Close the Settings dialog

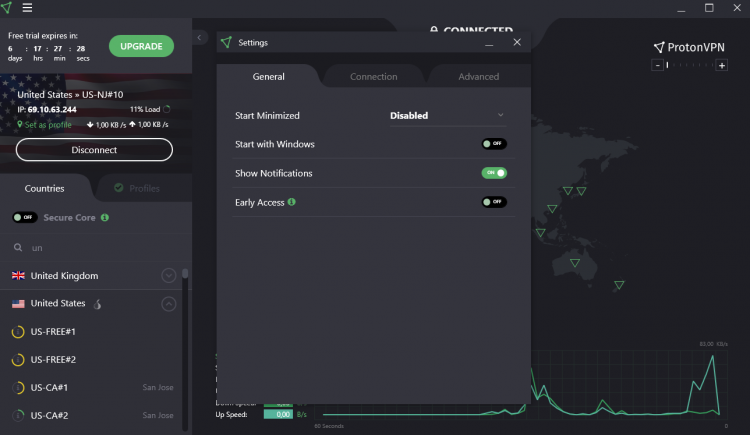click(x=517, y=42)
